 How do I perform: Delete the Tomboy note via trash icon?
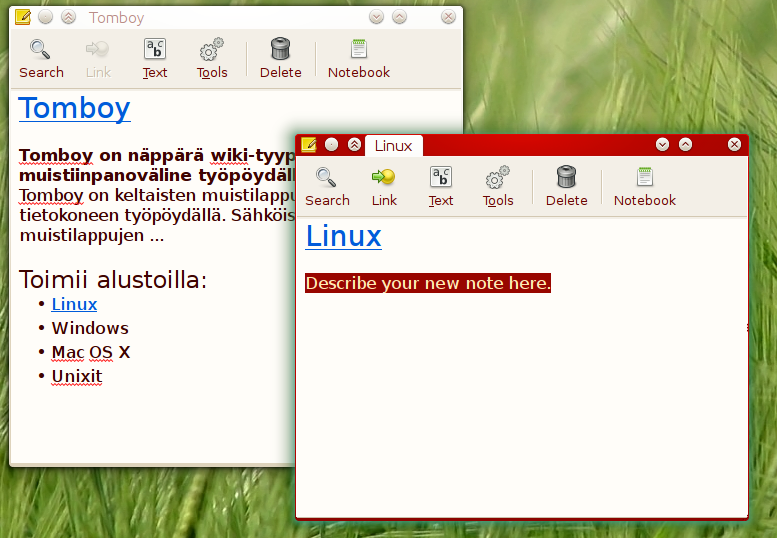280,58
